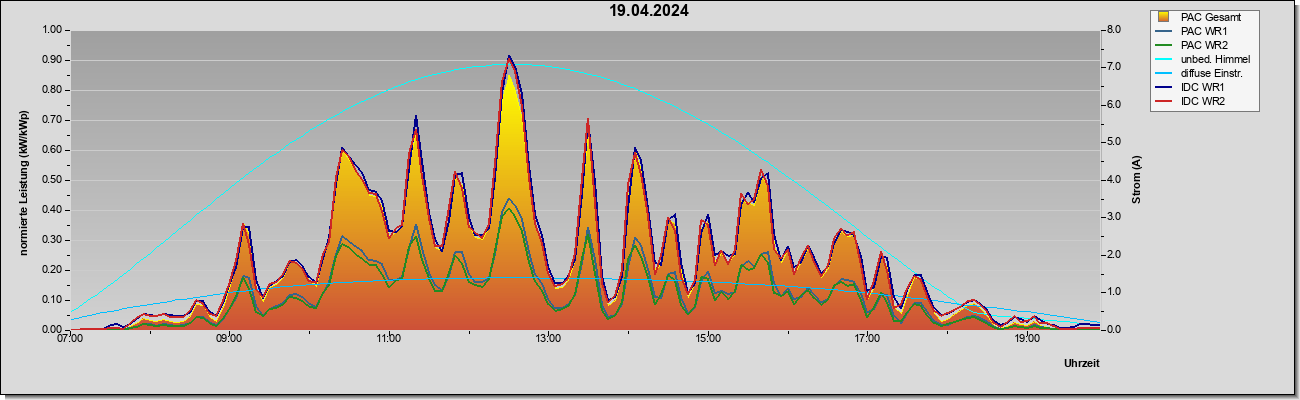Click the Uhrzeit axis label
This screenshot has height=400, width=1300.
tap(1082, 364)
